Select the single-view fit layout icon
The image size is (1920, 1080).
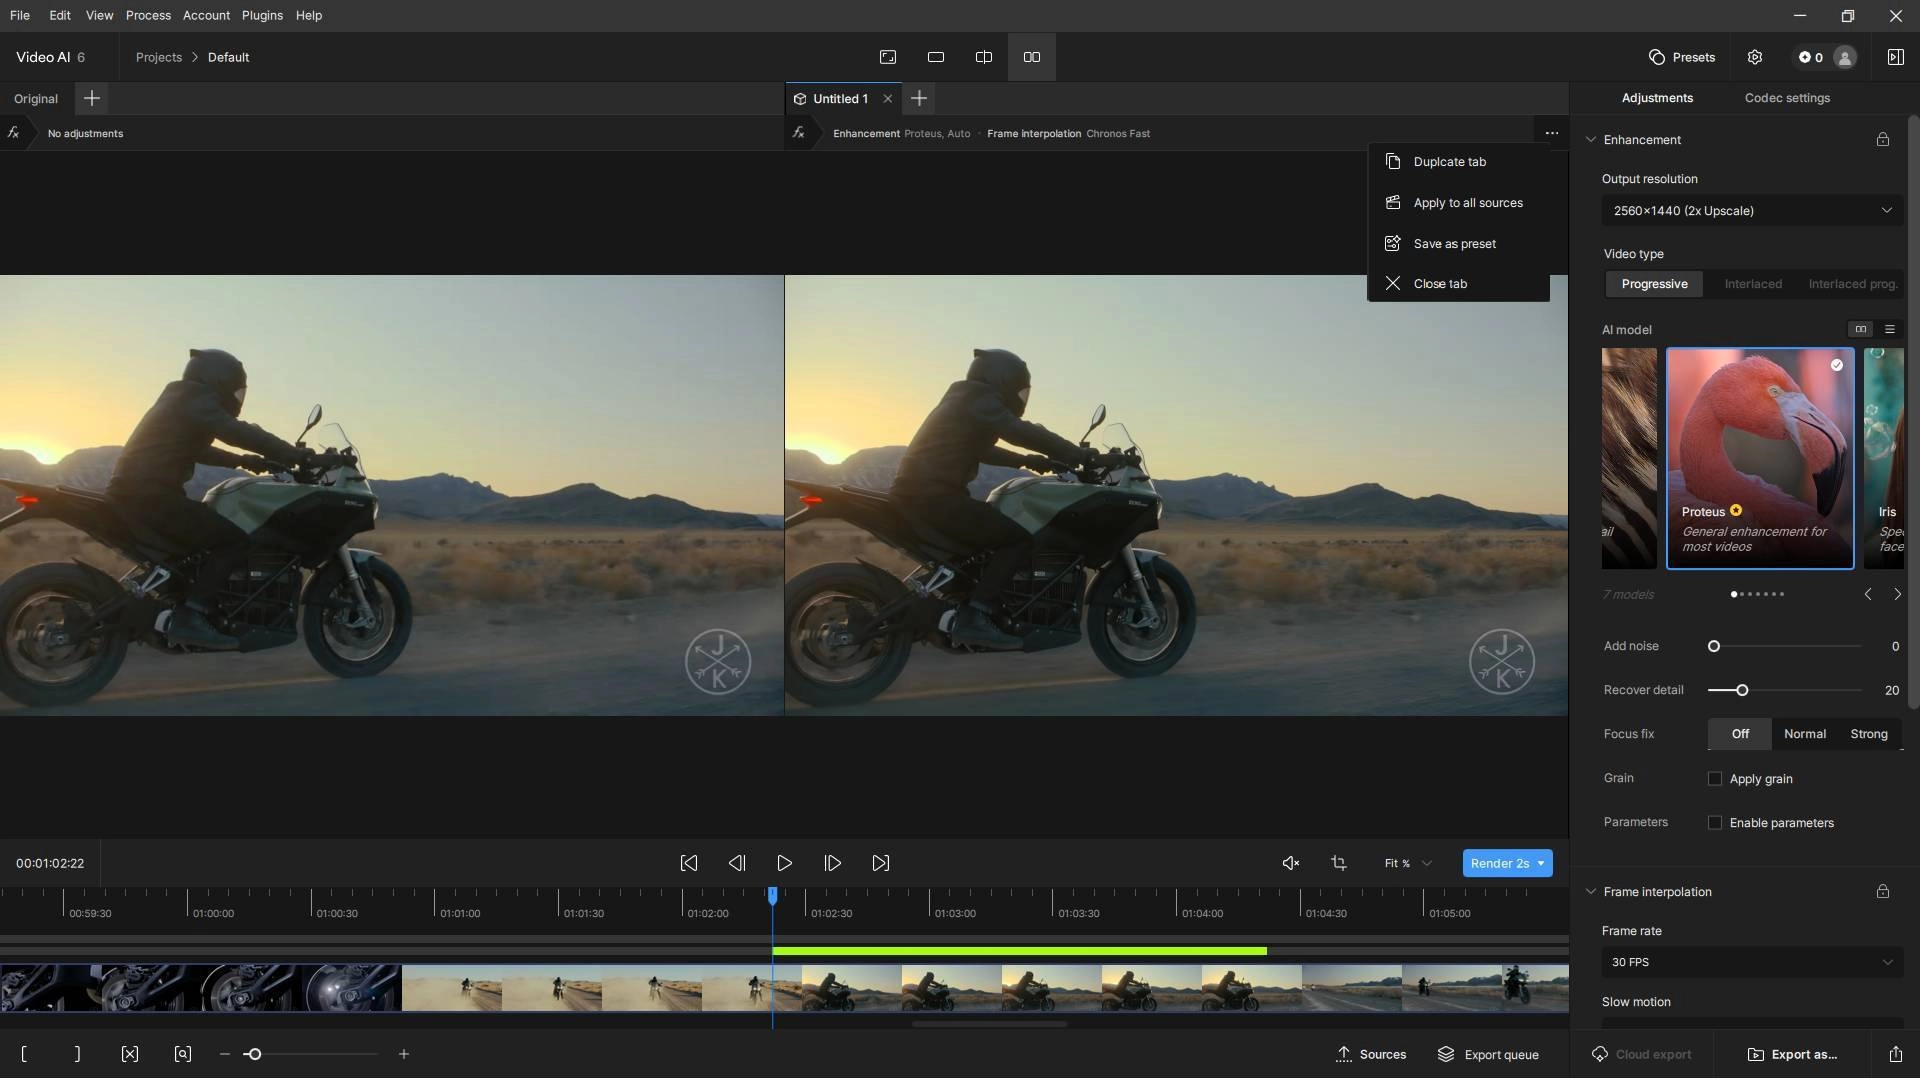pos(888,57)
